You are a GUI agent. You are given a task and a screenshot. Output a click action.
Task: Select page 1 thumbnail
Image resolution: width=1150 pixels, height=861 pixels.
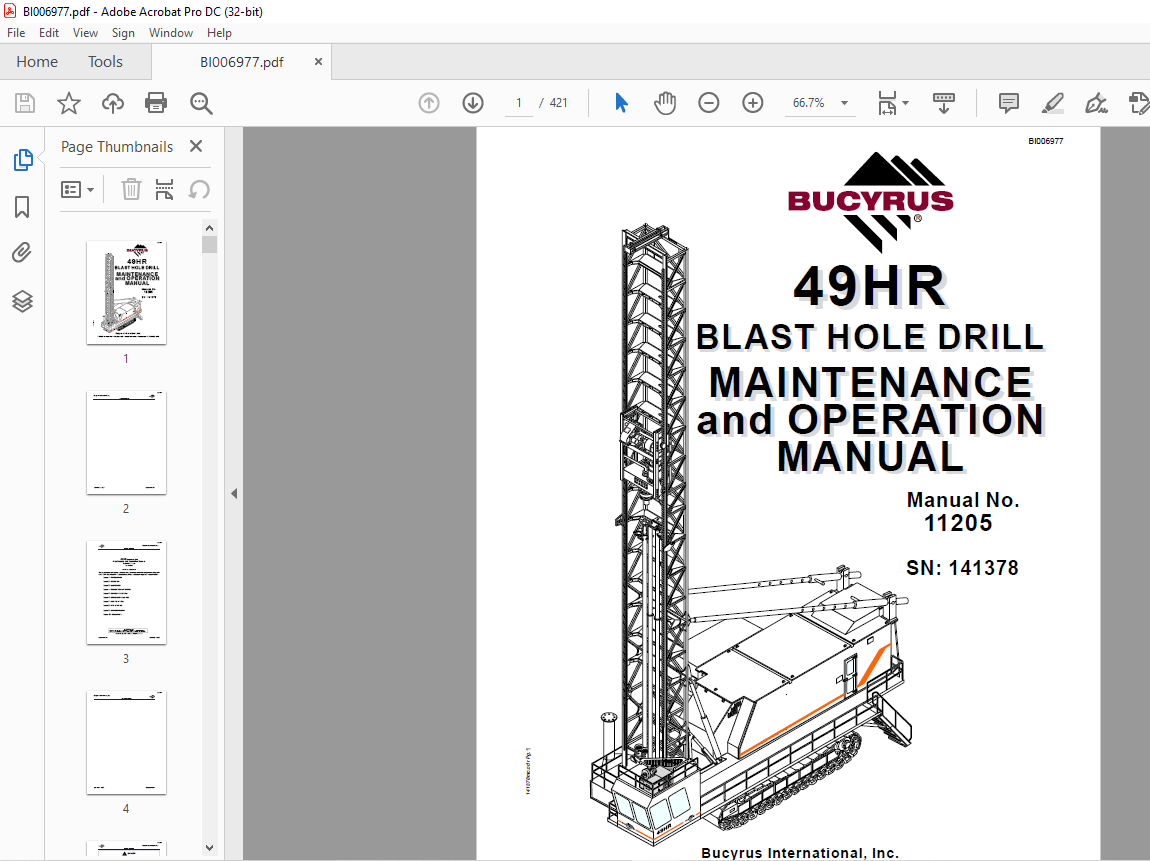tap(126, 293)
